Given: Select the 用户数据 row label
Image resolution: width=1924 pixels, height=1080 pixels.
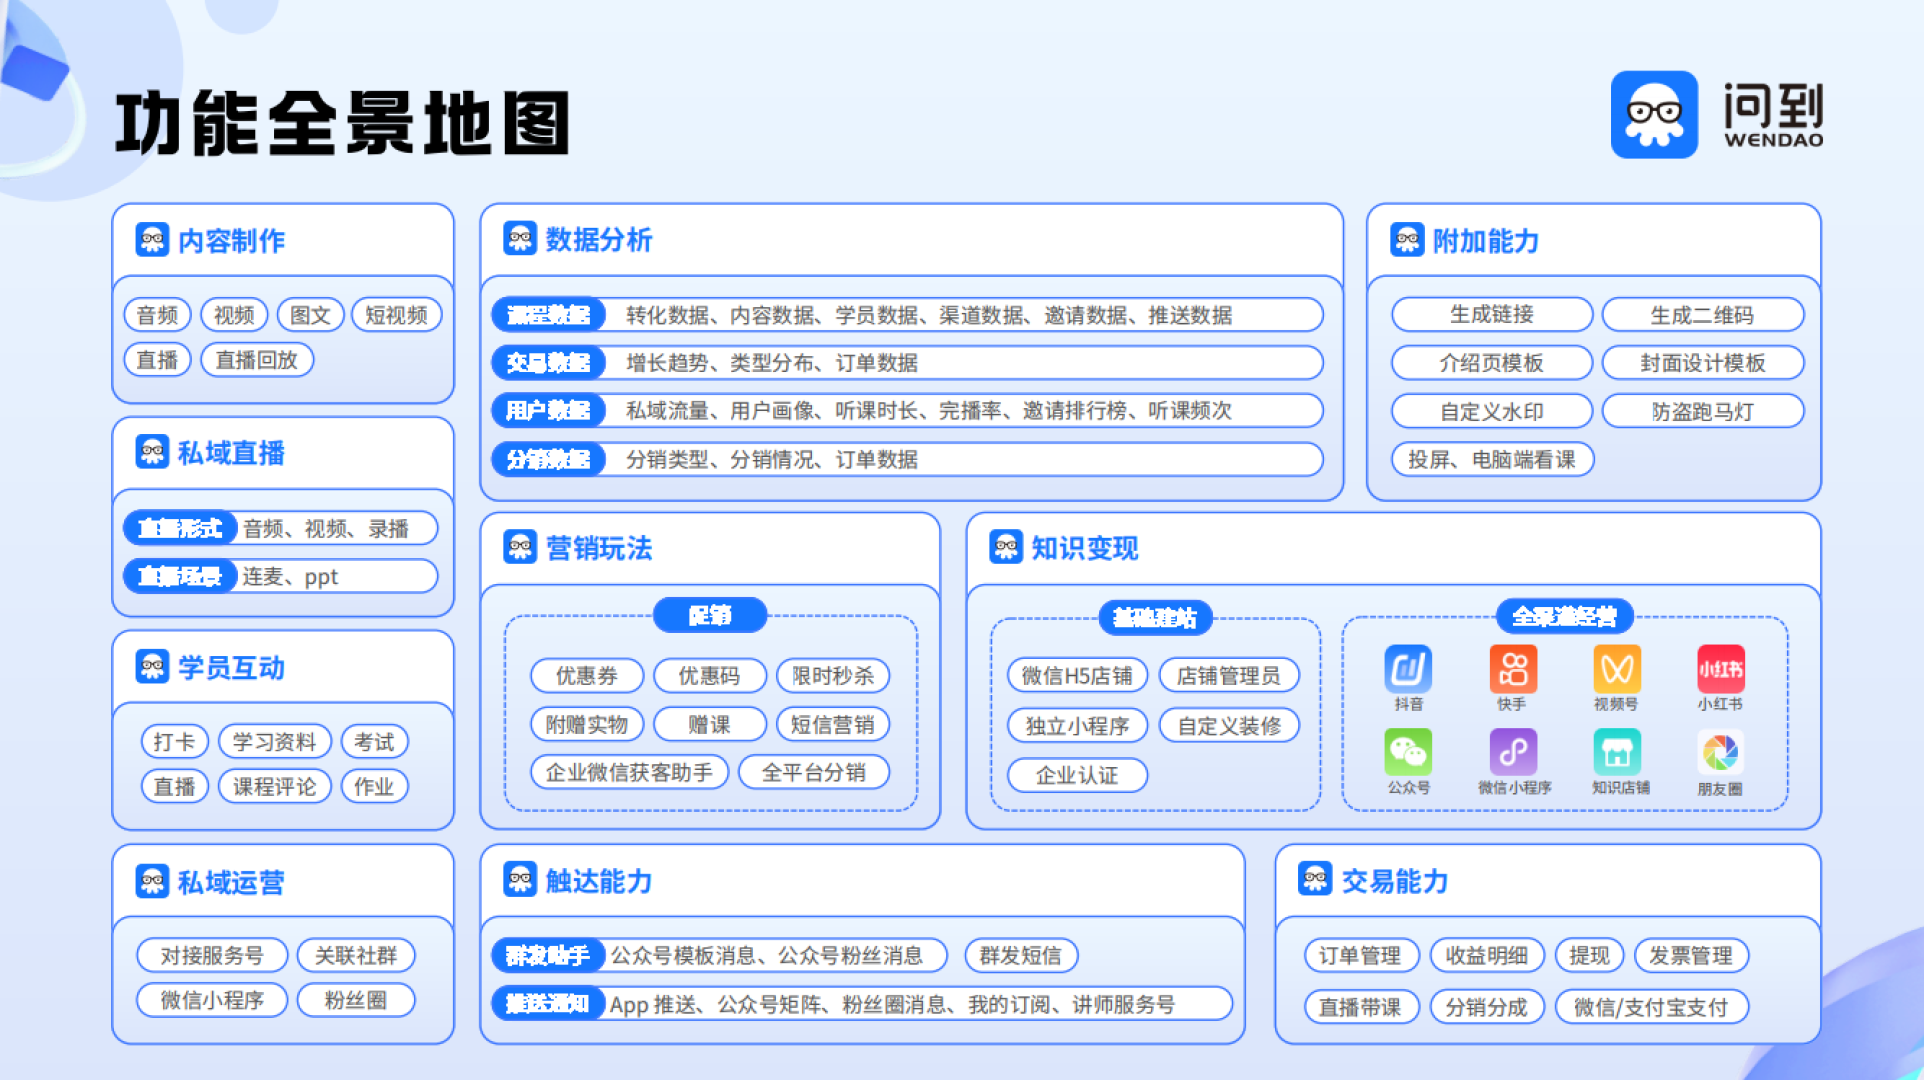Looking at the screenshot, I should point(548,410).
